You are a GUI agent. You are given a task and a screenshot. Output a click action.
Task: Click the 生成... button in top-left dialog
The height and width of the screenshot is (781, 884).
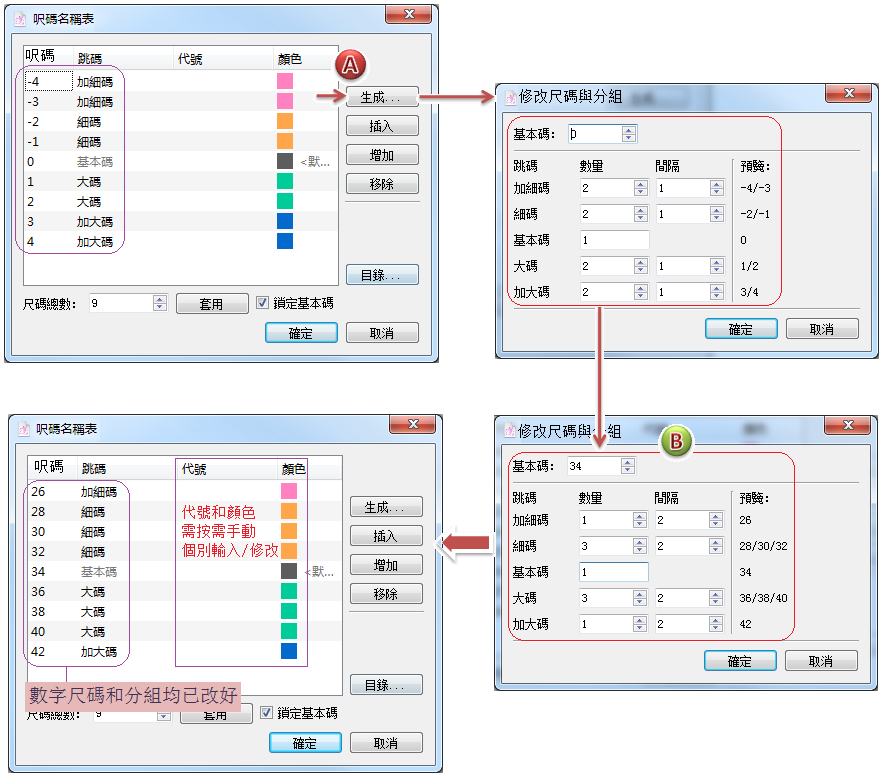click(382, 98)
